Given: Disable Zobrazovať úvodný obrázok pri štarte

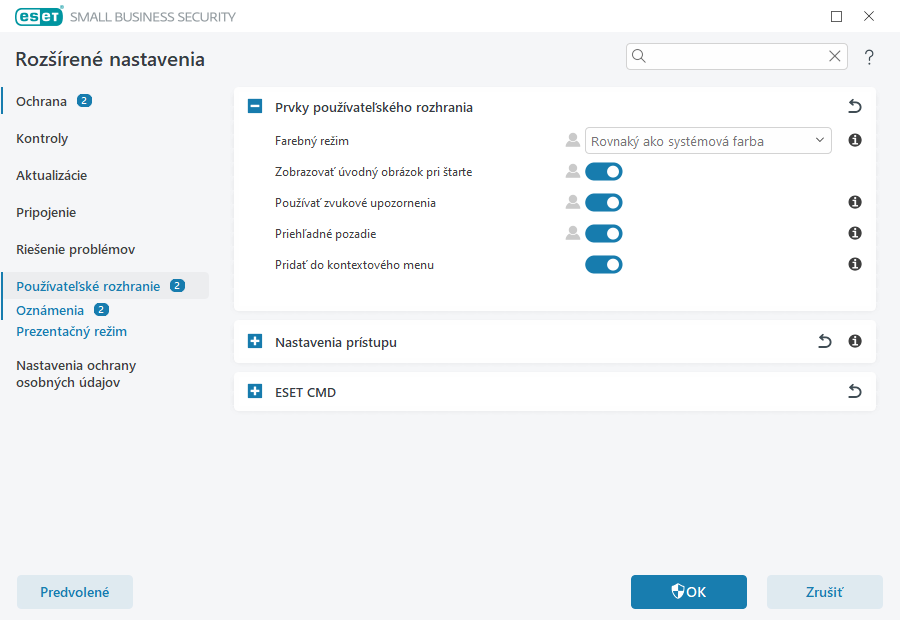Looking at the screenshot, I should tap(604, 172).
